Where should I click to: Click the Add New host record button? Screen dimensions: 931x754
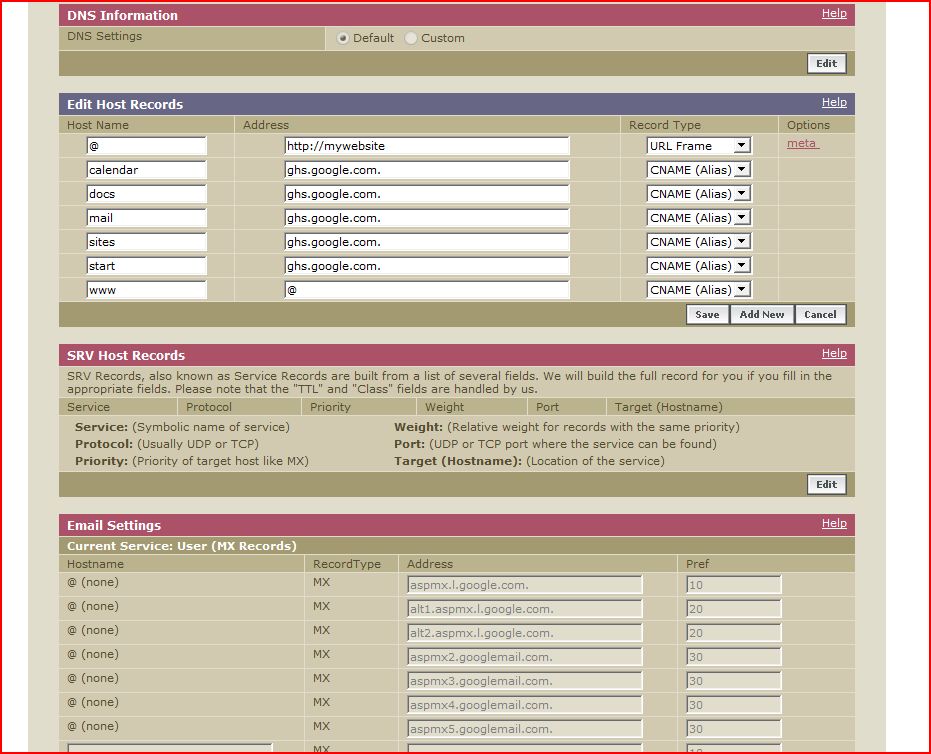[762, 315]
